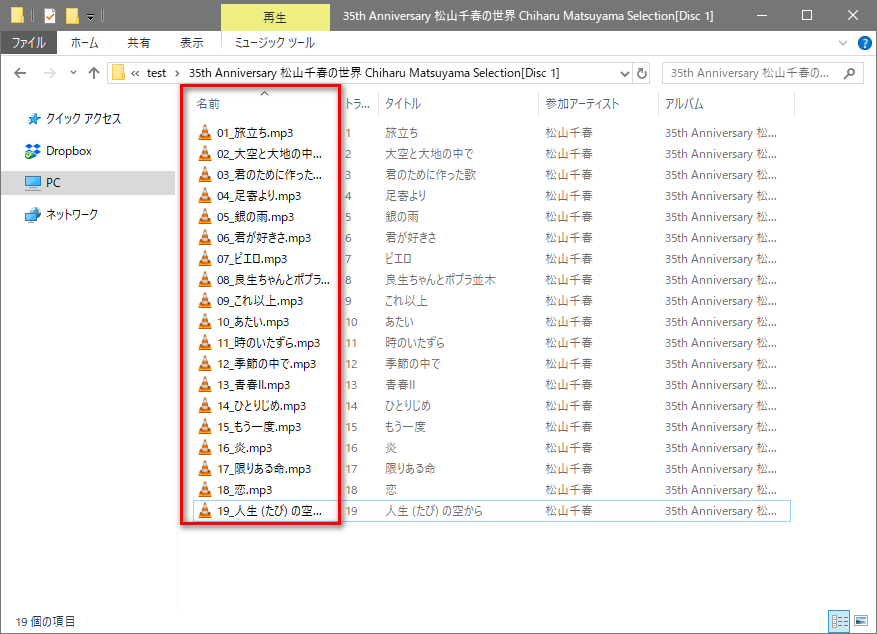
Task: Go up one folder level
Action: [94, 73]
